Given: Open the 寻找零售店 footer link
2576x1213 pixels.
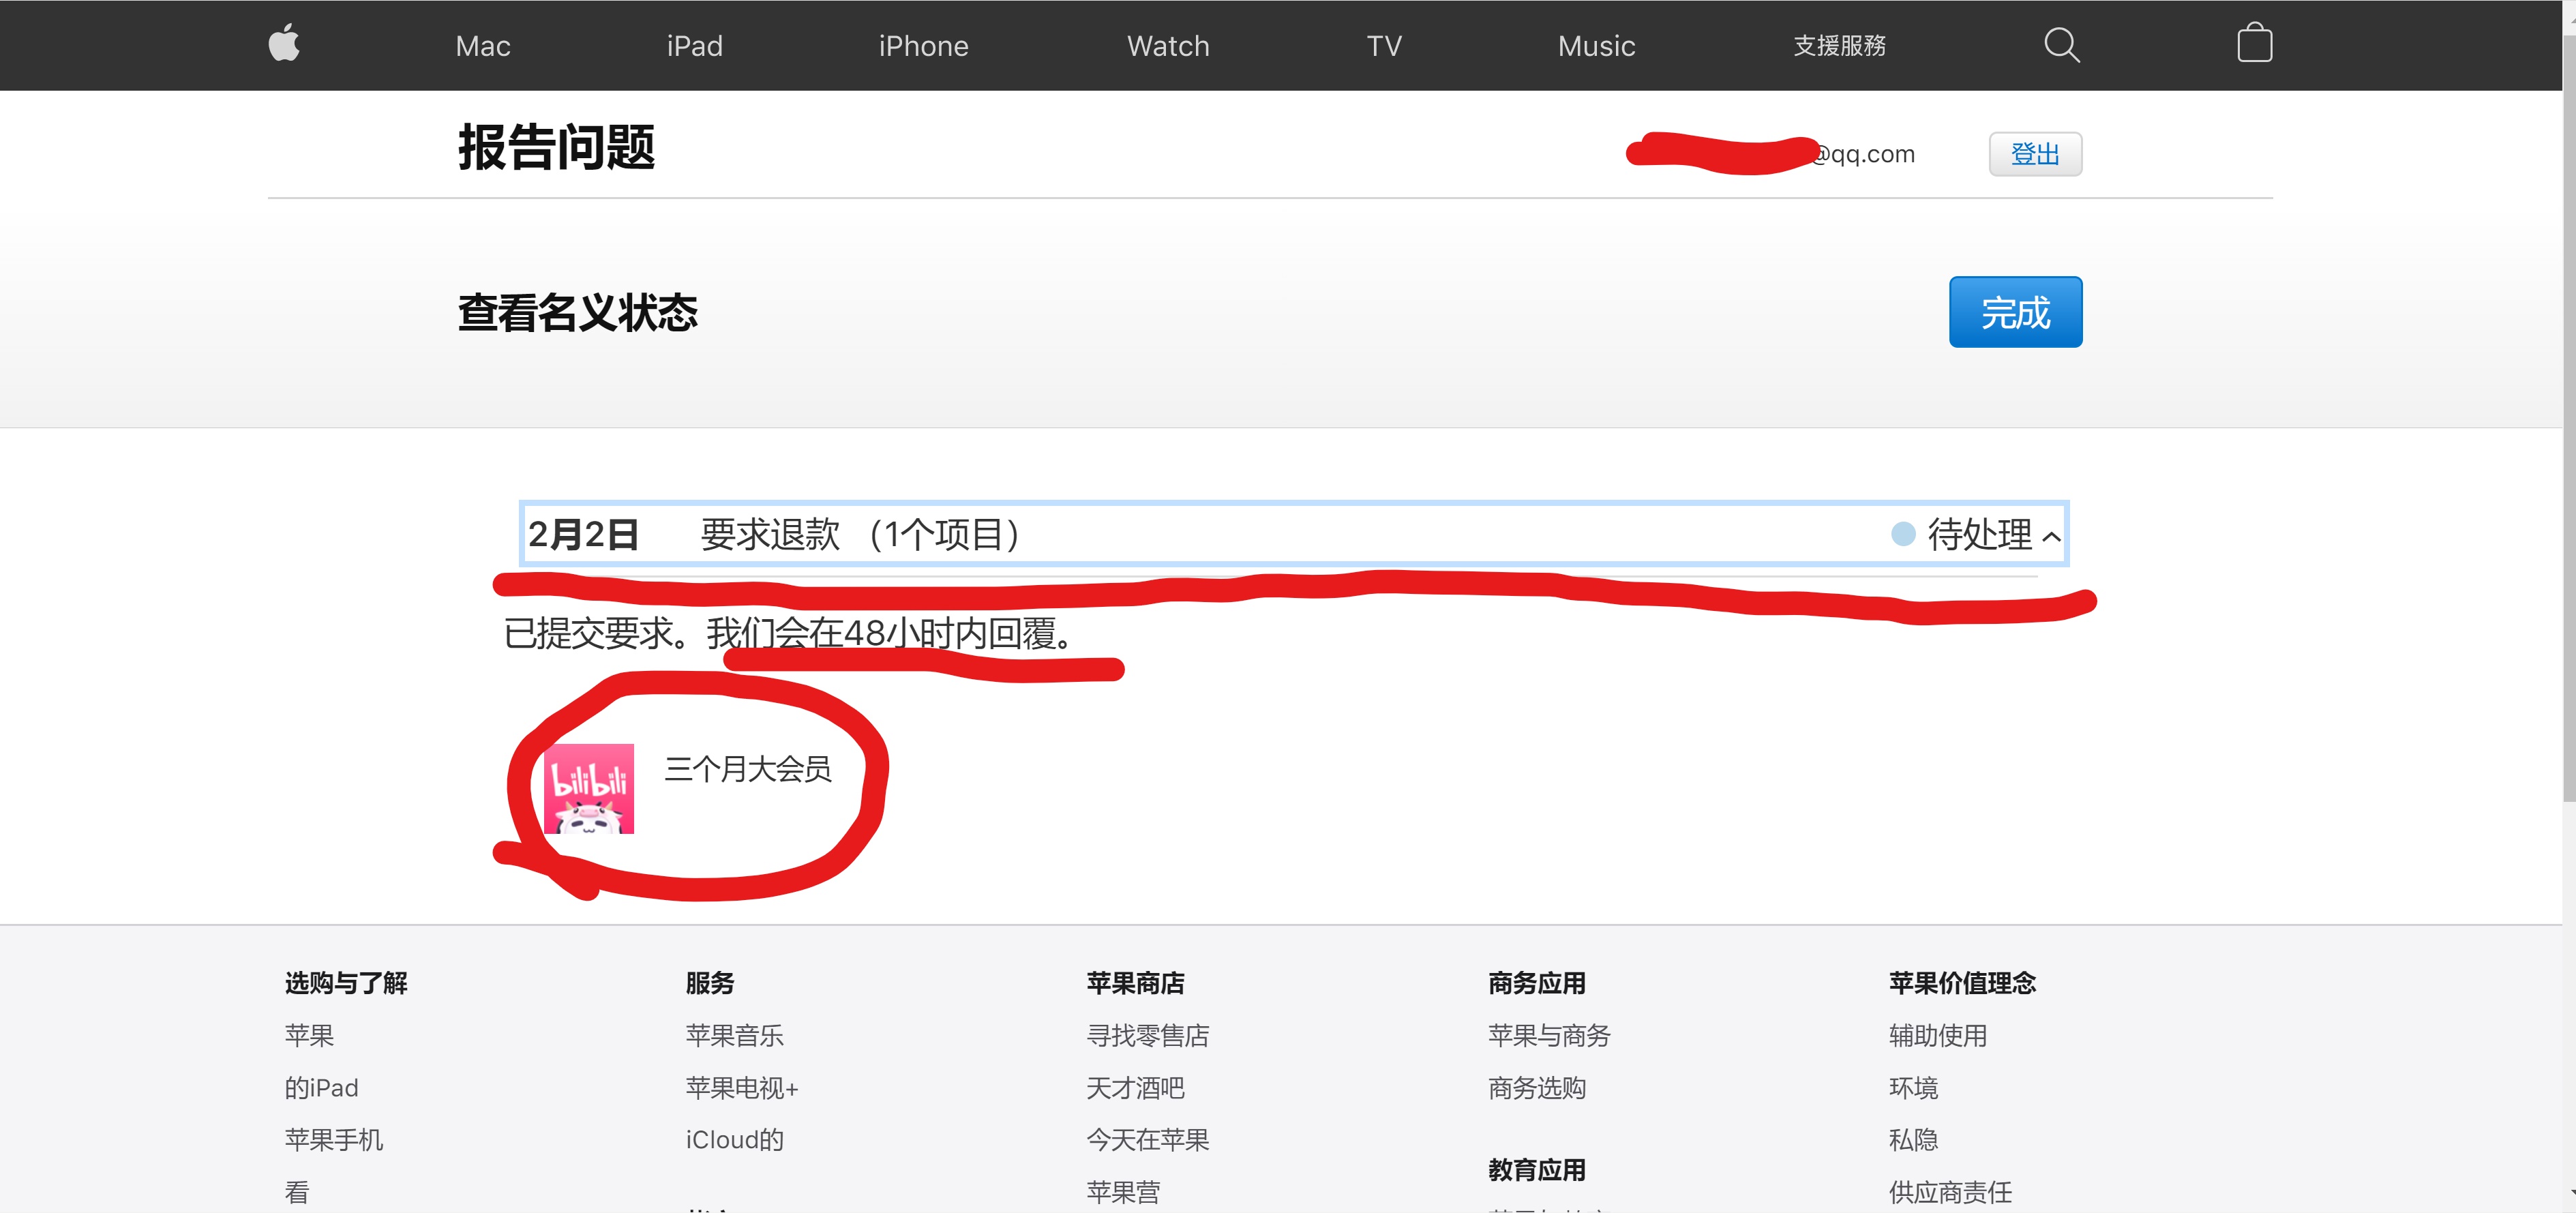Looking at the screenshot, I should pyautogui.click(x=1147, y=1035).
